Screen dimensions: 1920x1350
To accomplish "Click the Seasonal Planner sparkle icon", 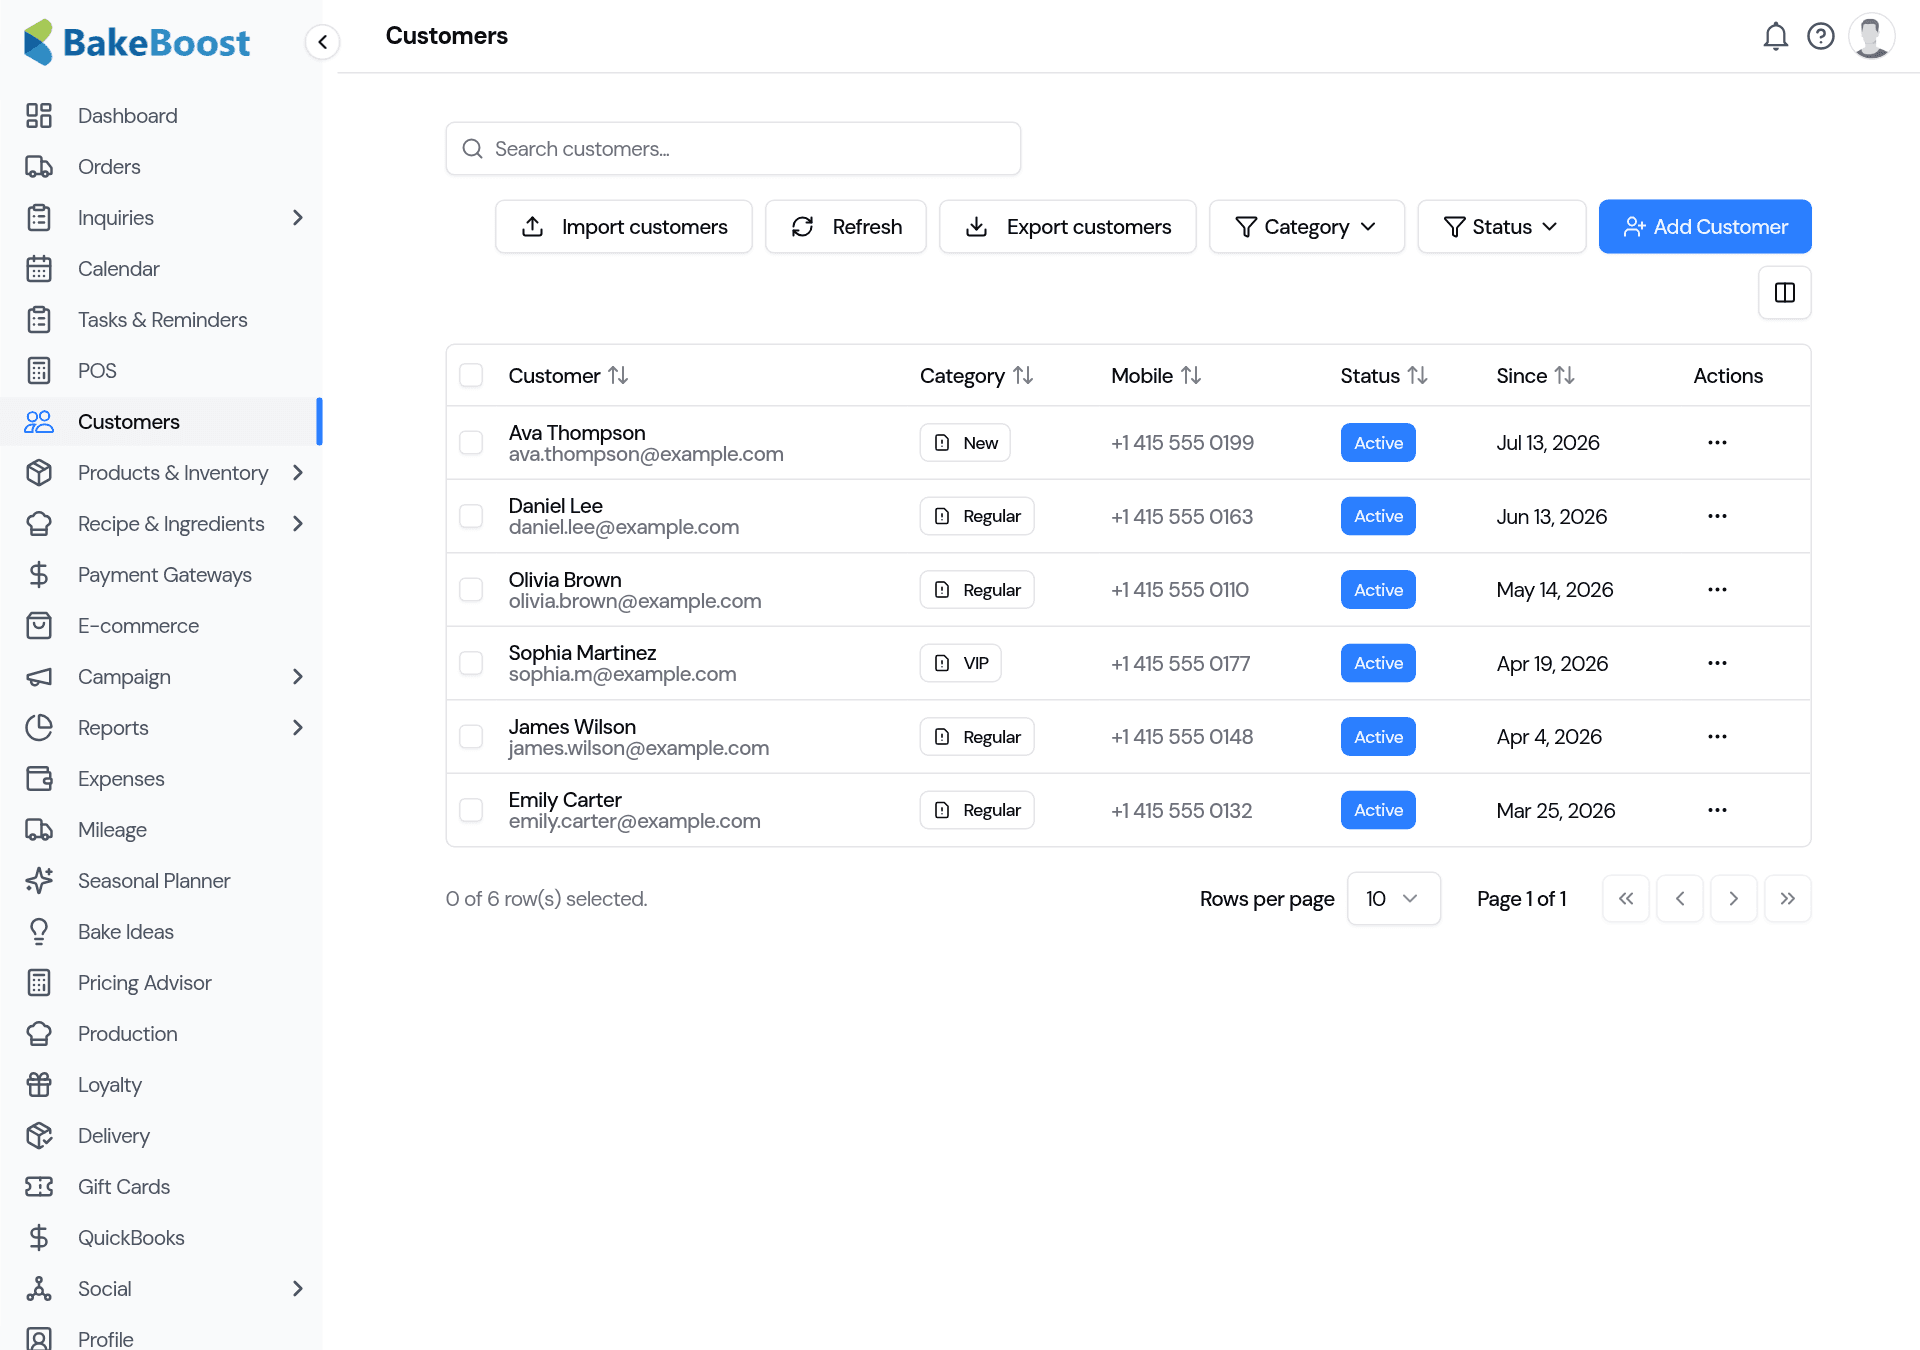I will 39,881.
